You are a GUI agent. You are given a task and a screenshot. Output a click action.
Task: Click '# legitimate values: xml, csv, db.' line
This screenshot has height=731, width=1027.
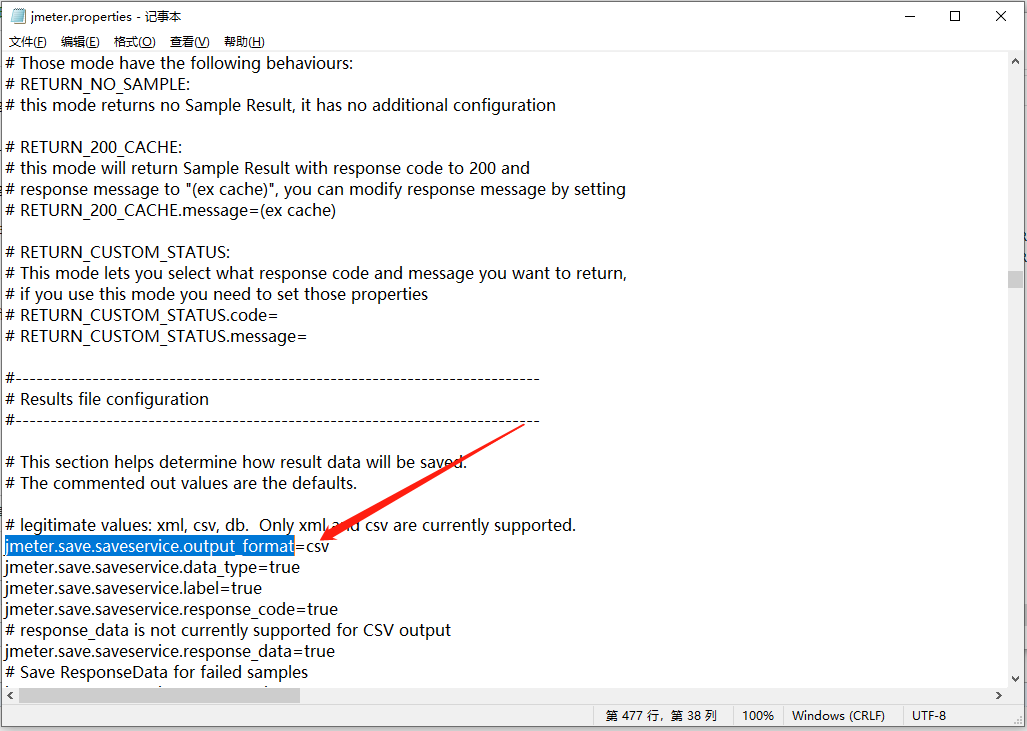coord(290,525)
